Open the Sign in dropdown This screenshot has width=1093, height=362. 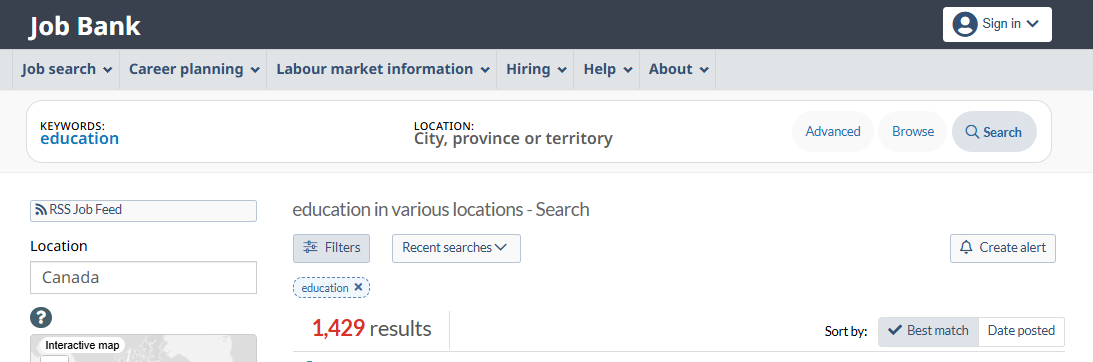coord(997,24)
